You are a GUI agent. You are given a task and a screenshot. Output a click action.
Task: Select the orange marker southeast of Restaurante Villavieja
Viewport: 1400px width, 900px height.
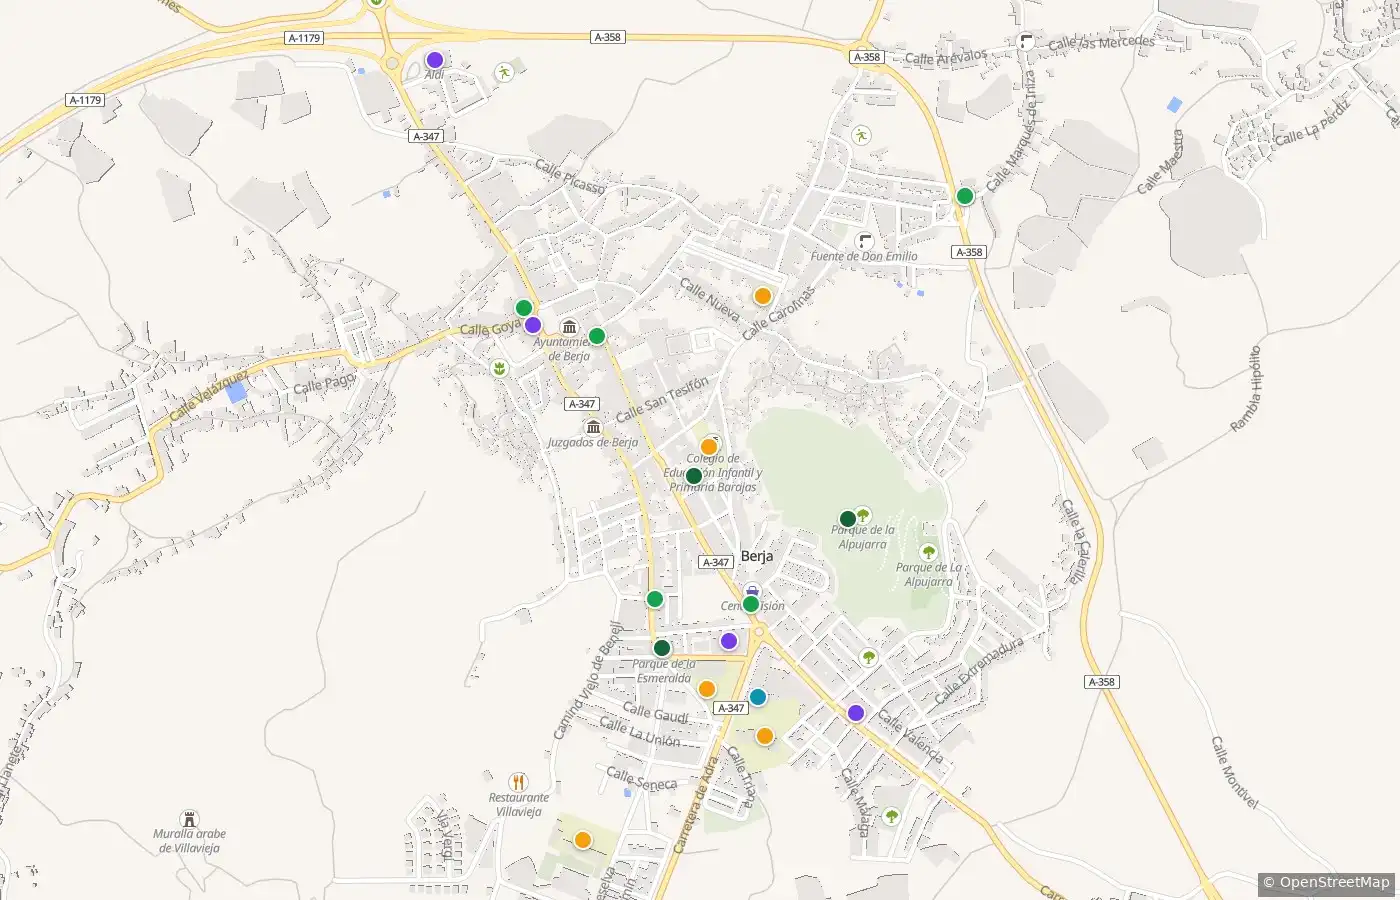pos(583,840)
